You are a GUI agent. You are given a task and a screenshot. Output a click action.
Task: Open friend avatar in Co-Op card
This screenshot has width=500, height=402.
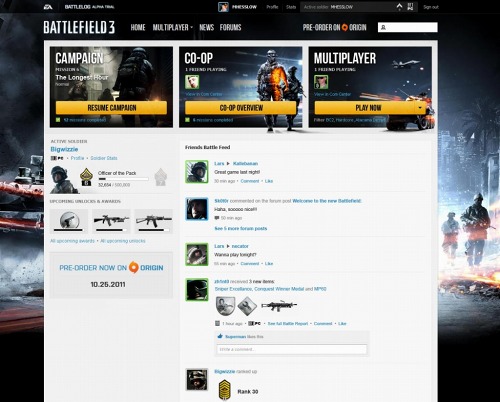192,82
